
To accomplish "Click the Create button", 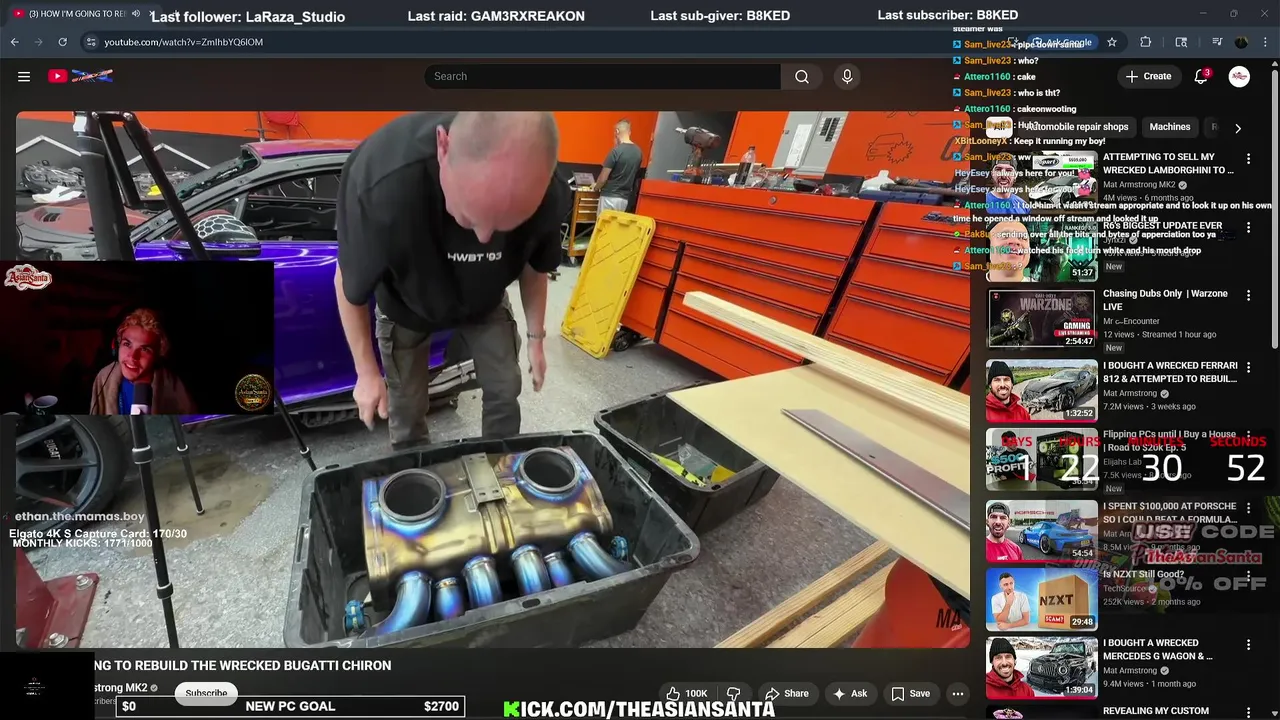I will (1148, 76).
